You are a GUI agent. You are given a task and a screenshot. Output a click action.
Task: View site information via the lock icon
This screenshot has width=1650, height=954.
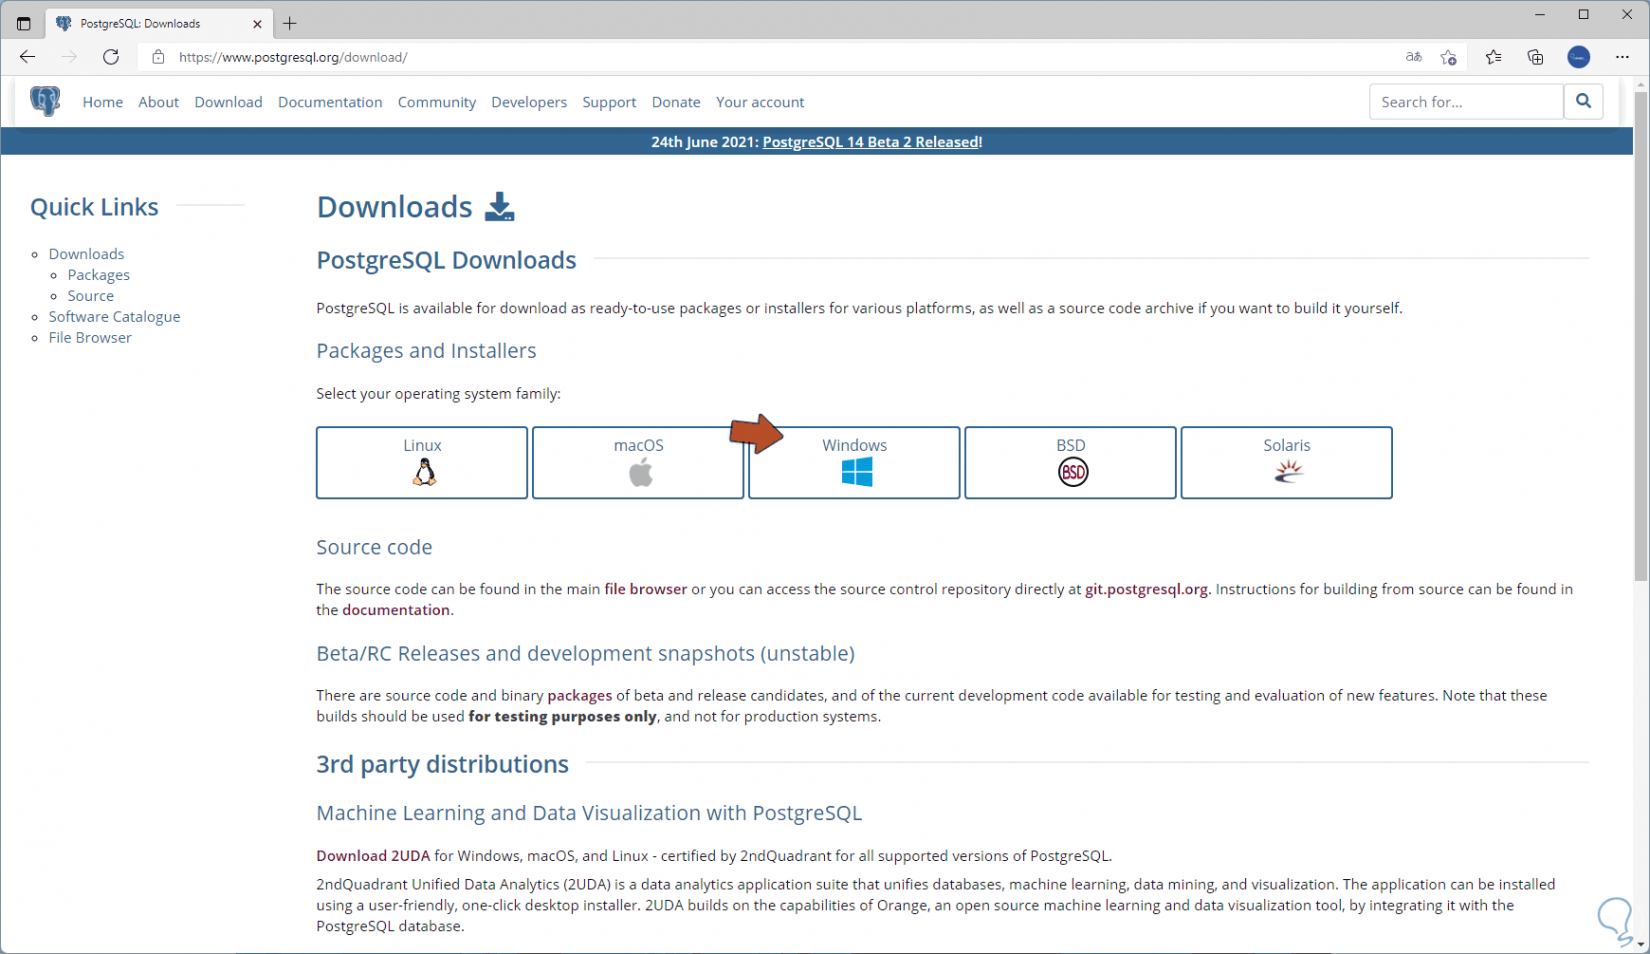tap(158, 57)
